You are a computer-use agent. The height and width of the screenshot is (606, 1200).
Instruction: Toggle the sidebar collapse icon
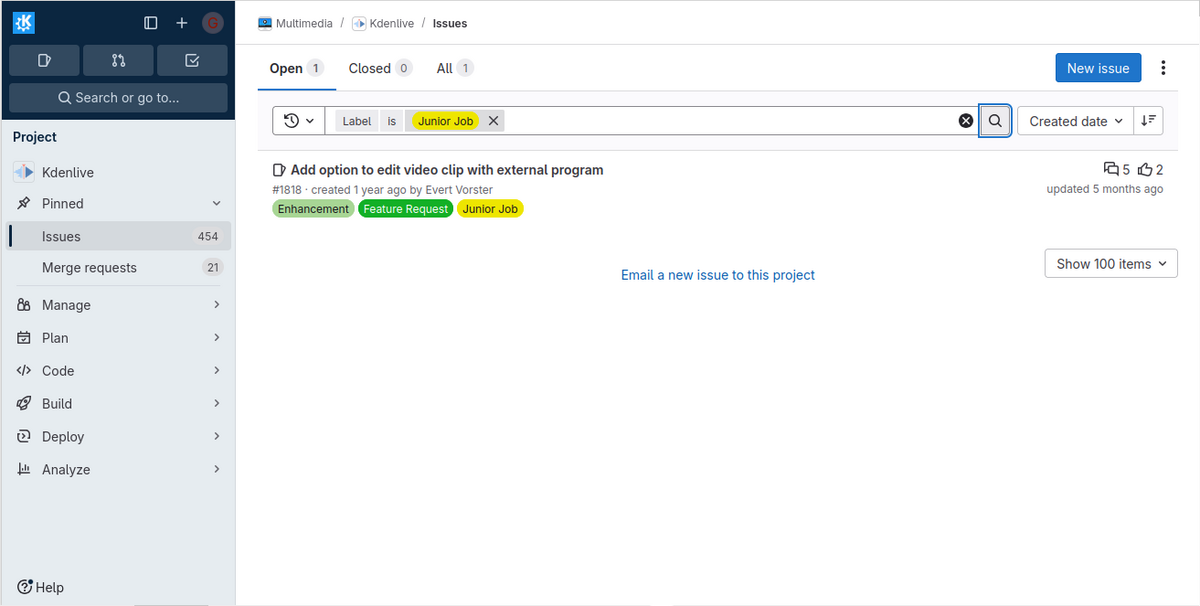point(151,23)
